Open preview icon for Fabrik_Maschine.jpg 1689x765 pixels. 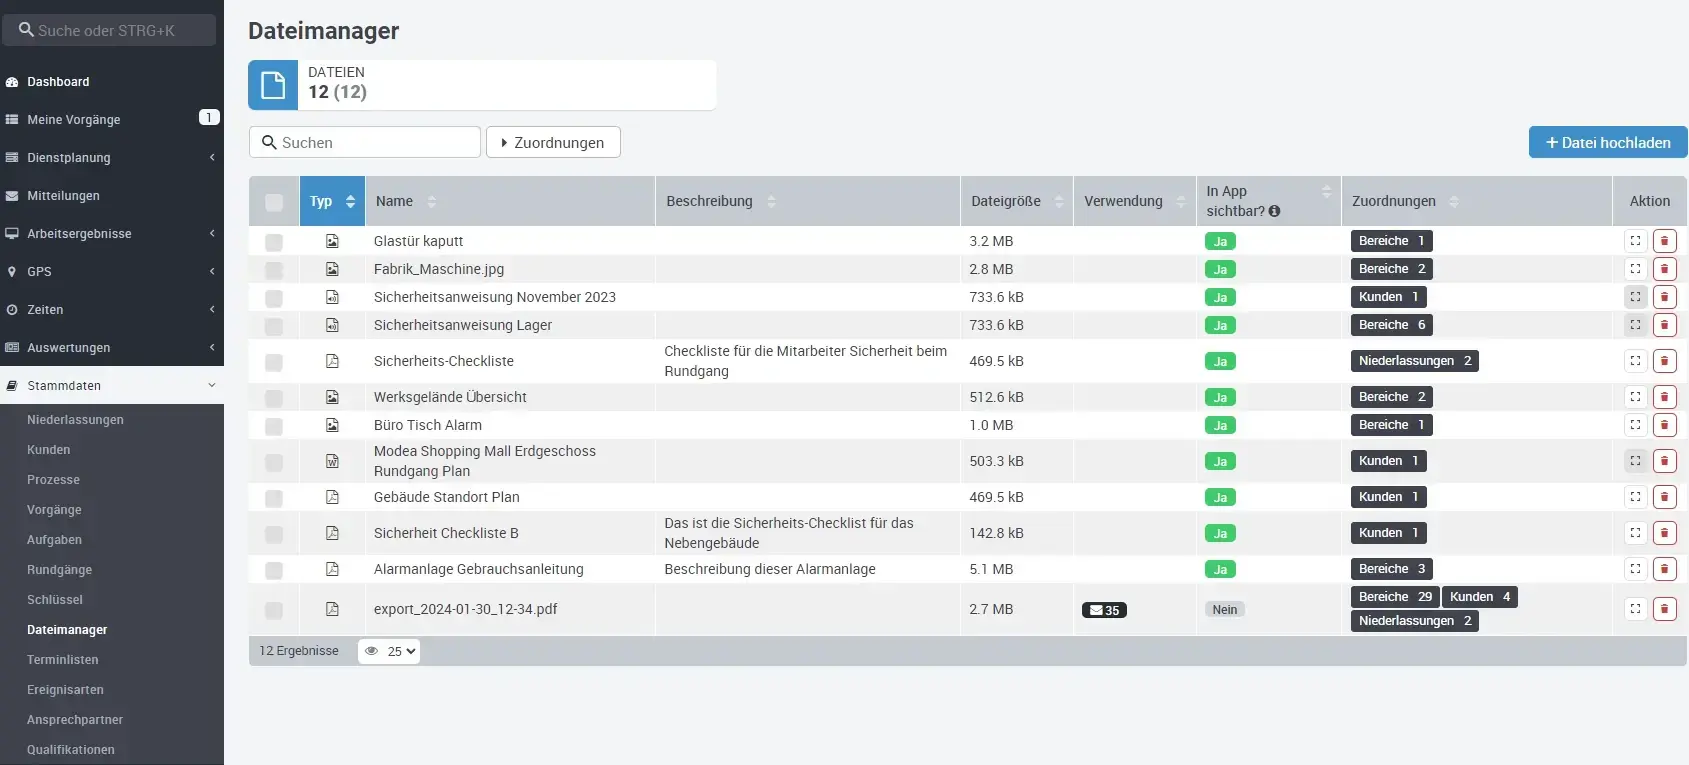(x=1635, y=269)
